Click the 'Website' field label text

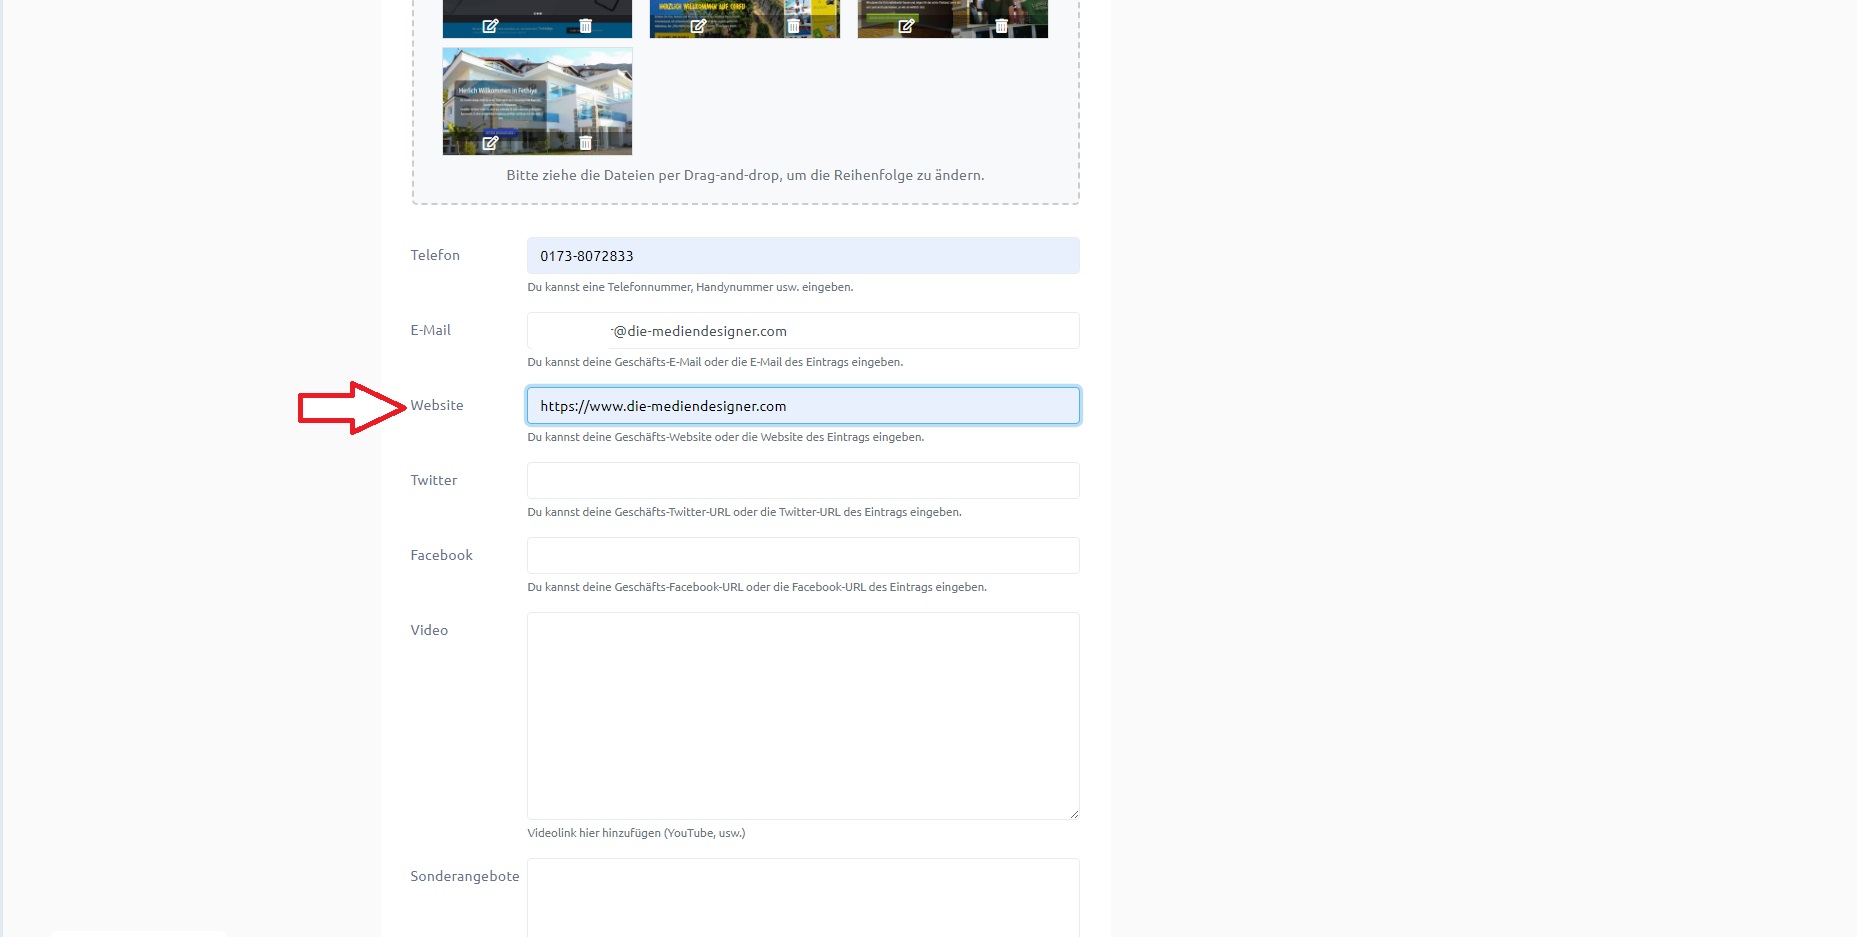437,405
